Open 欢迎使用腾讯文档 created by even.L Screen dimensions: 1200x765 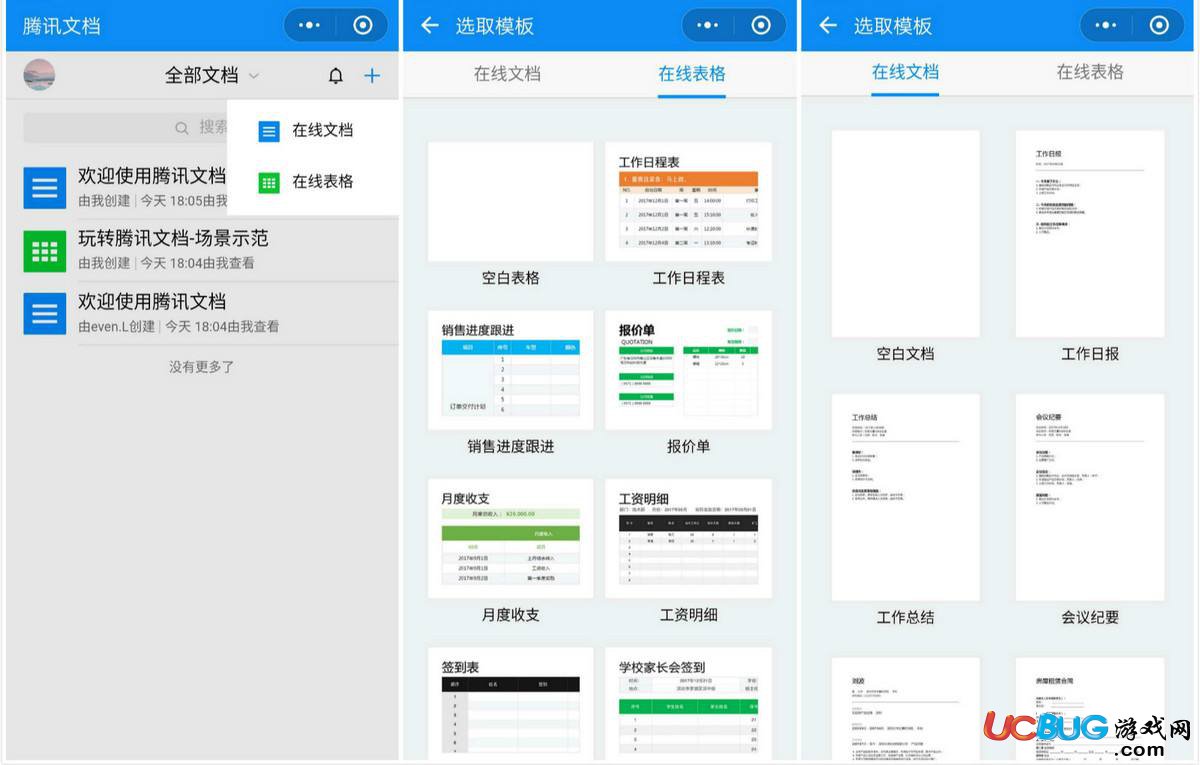point(152,302)
